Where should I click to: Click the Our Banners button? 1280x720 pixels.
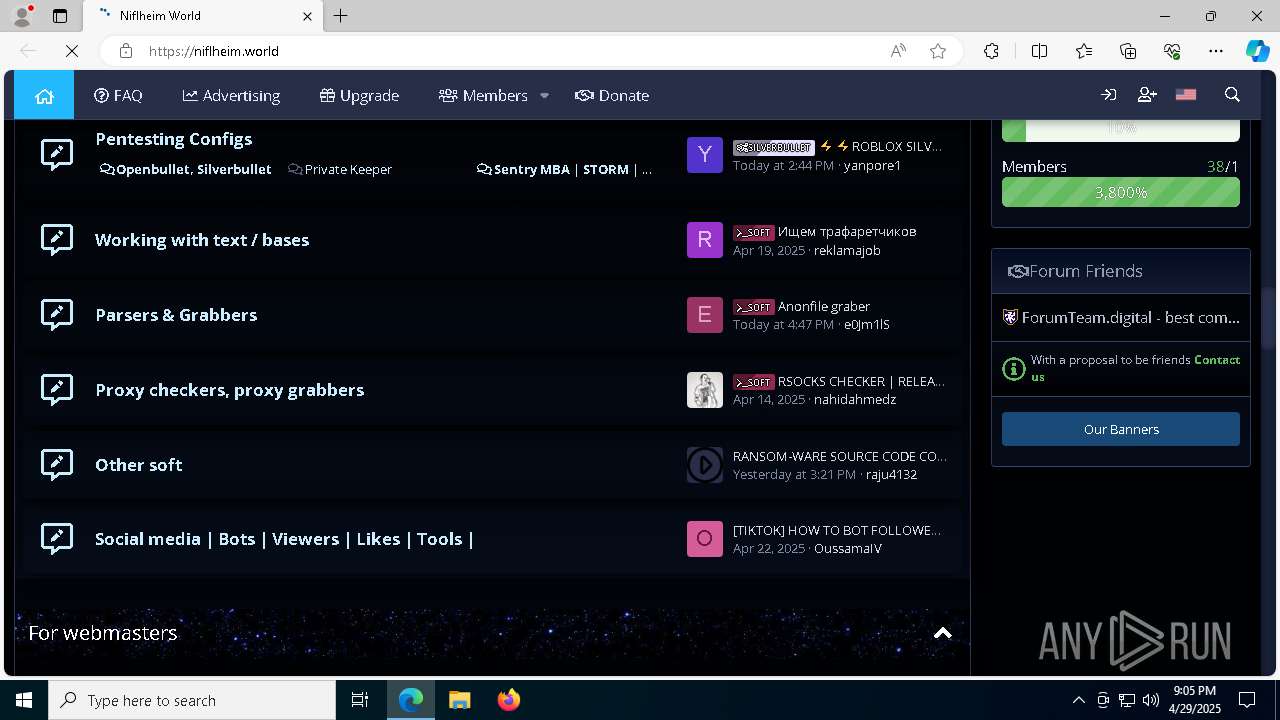pyautogui.click(x=1121, y=429)
